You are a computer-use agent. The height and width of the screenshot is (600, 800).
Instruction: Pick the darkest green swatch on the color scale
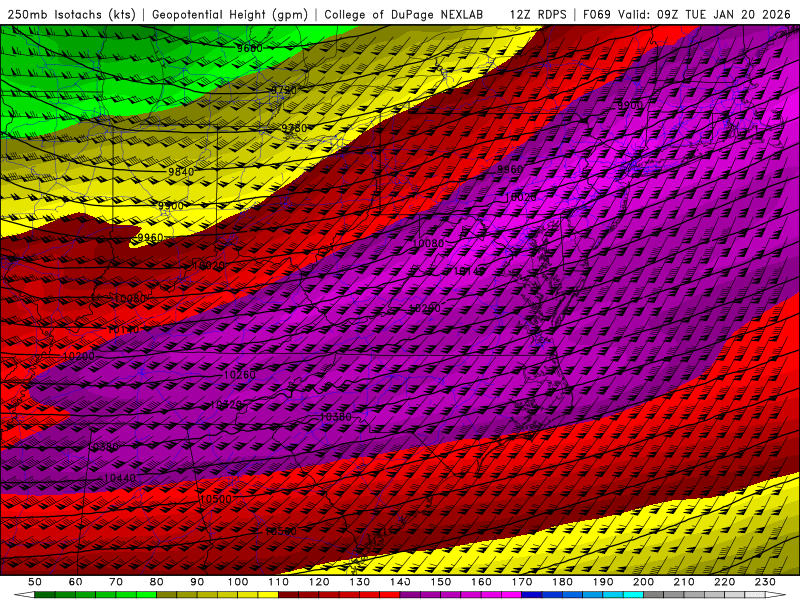tap(45, 595)
